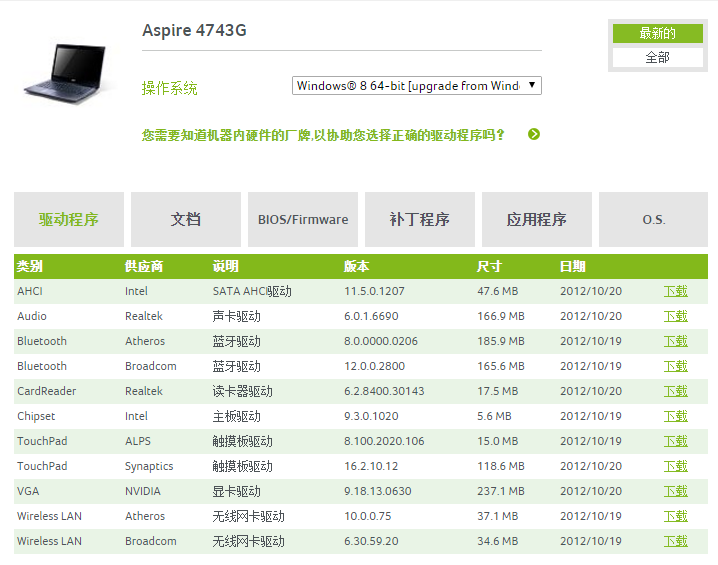
Task: Click the hardware vendor help link
Action: coord(323,135)
